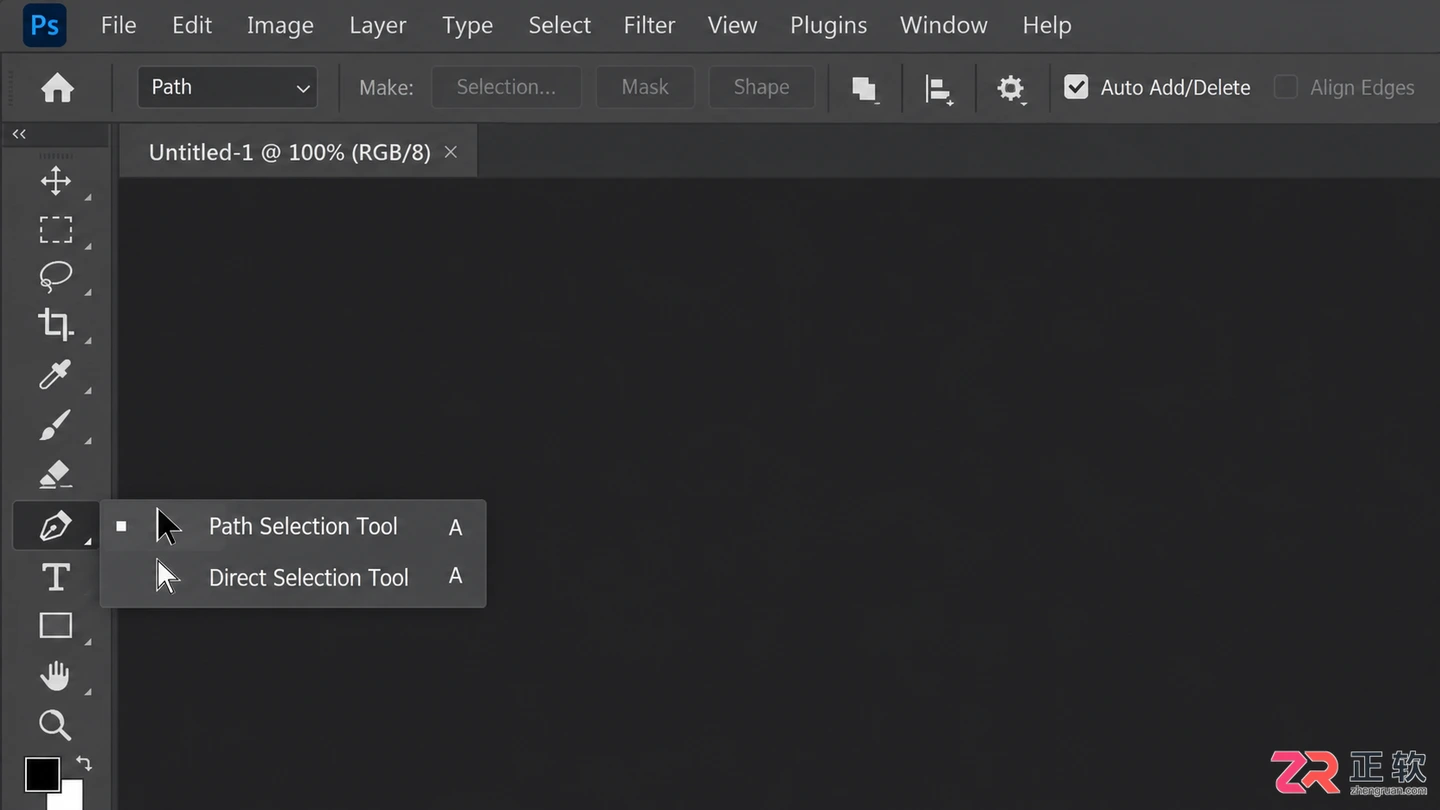Open the Path alignment options
Image resolution: width=1440 pixels, height=810 pixels.
click(x=939, y=88)
